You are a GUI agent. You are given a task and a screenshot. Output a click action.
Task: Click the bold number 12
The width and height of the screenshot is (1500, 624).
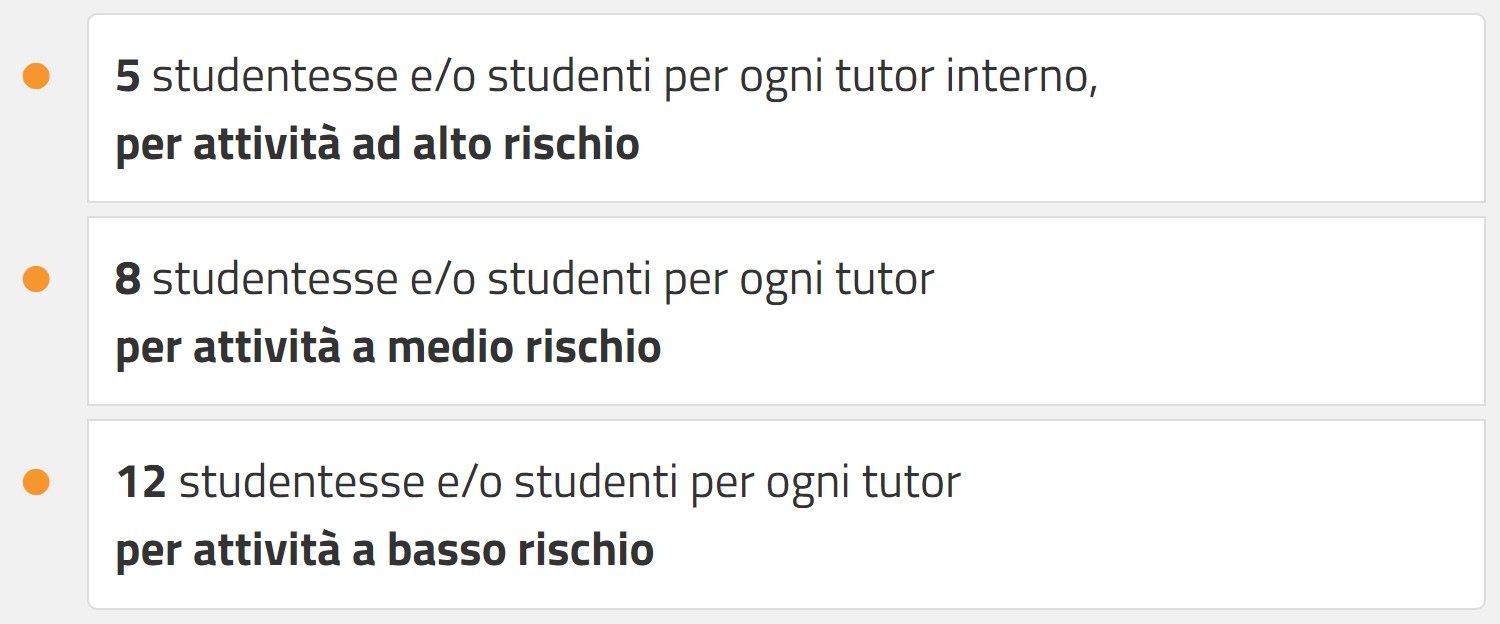point(141,483)
